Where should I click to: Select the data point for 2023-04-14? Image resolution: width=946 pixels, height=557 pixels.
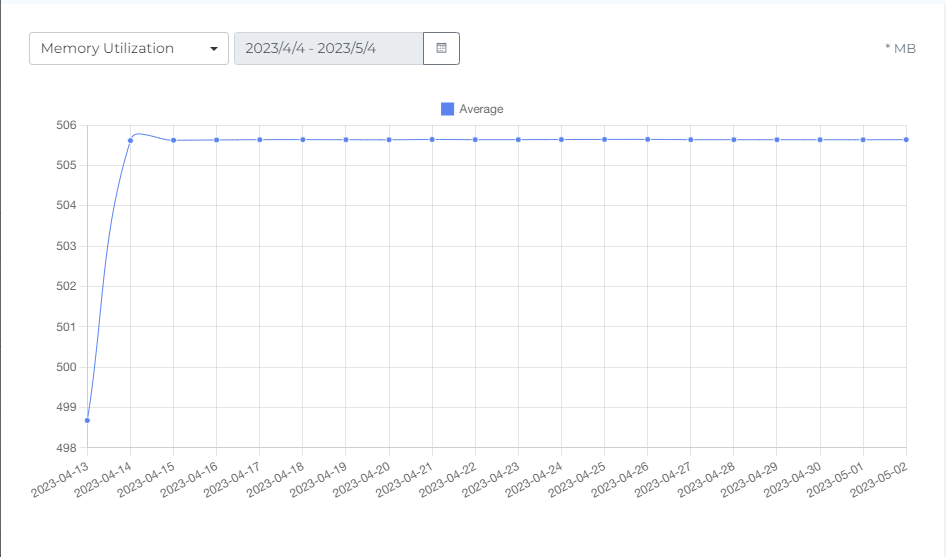coord(130,140)
